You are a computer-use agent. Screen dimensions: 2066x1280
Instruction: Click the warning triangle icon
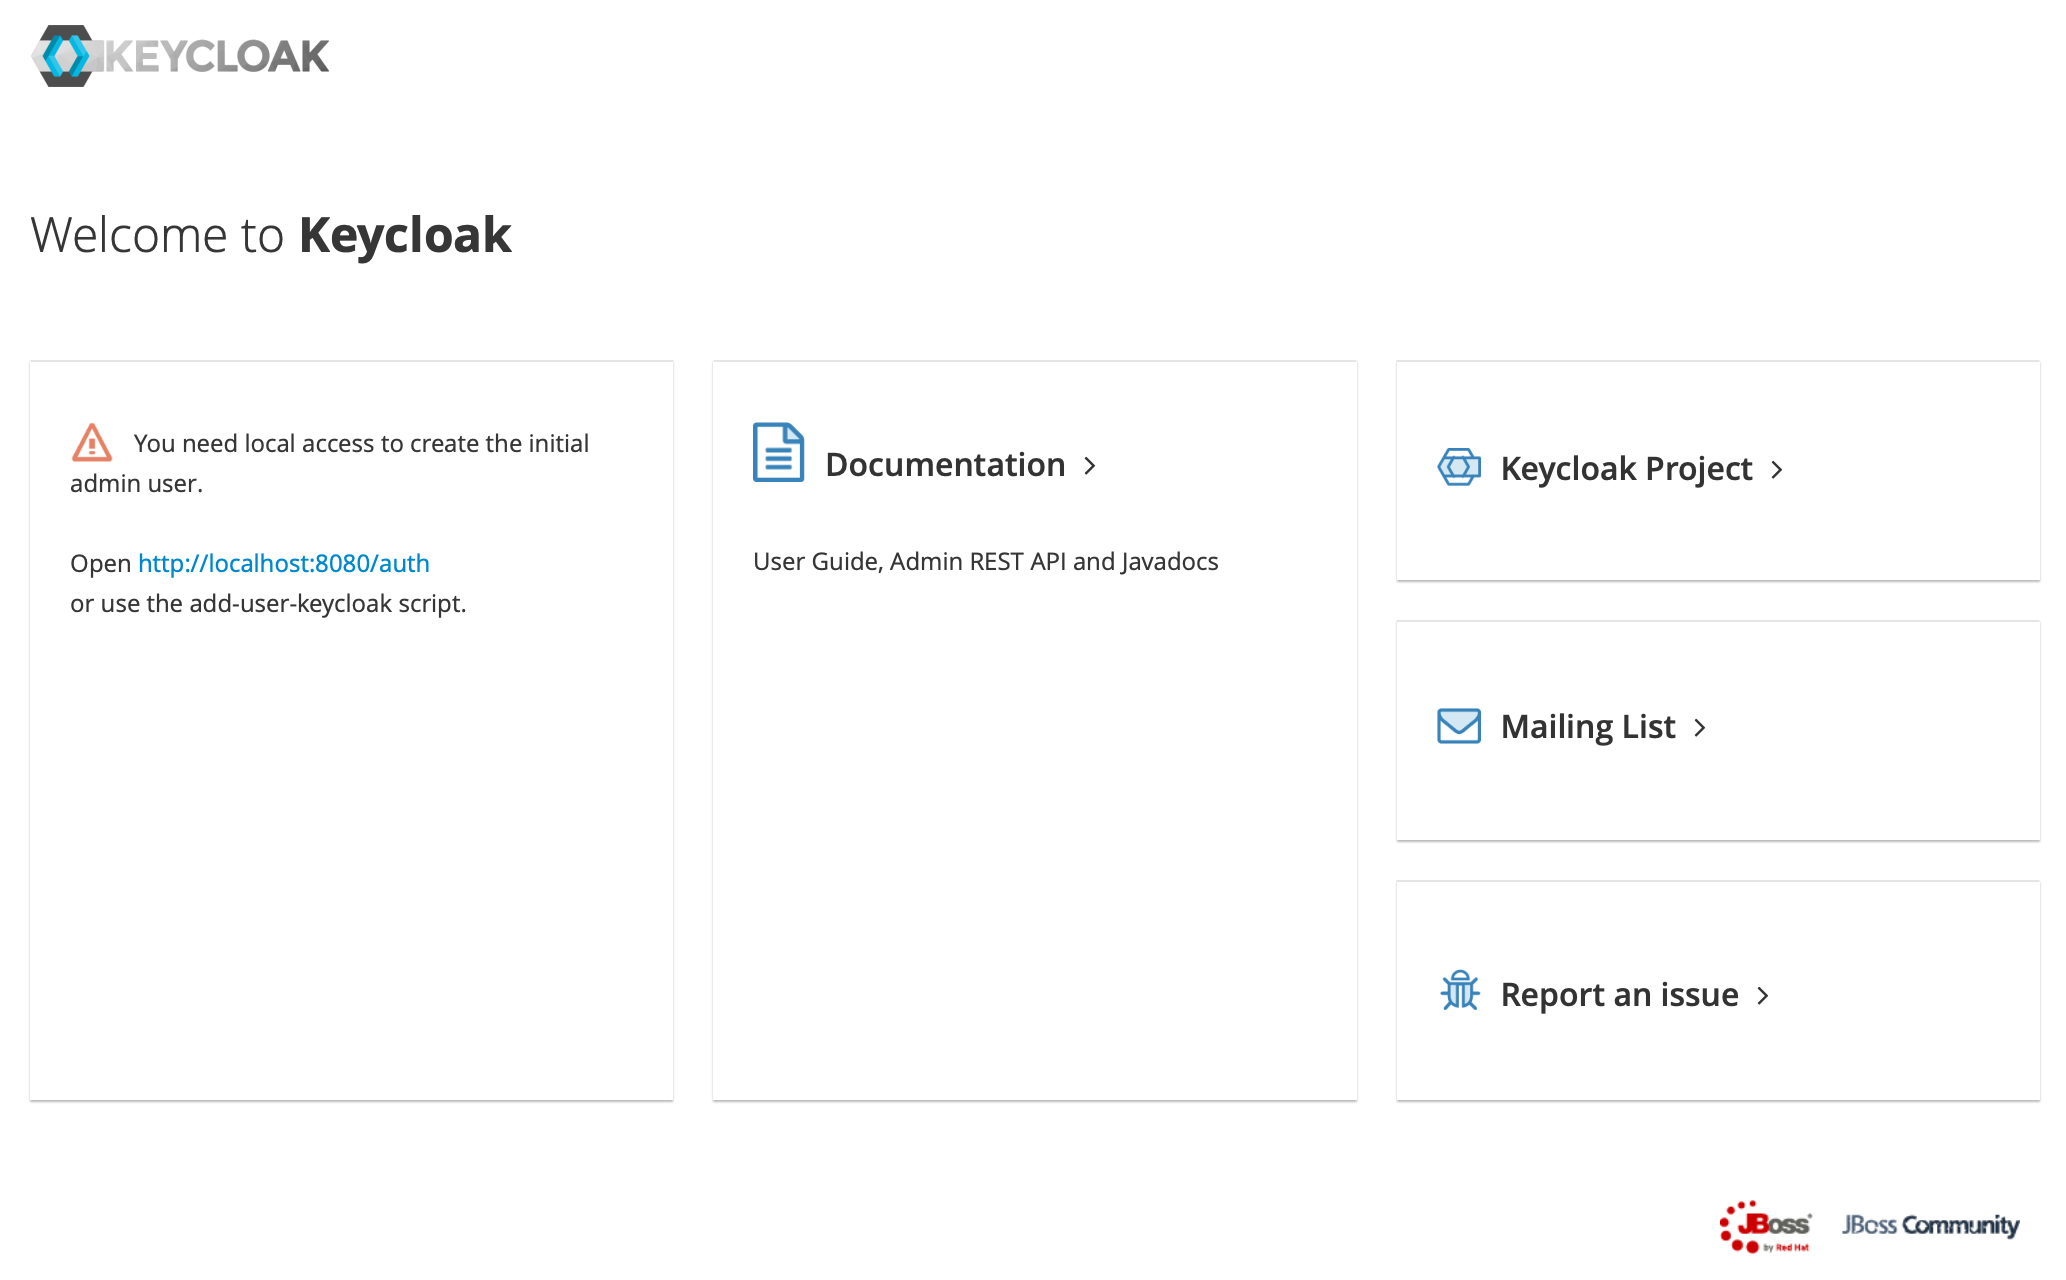91,442
